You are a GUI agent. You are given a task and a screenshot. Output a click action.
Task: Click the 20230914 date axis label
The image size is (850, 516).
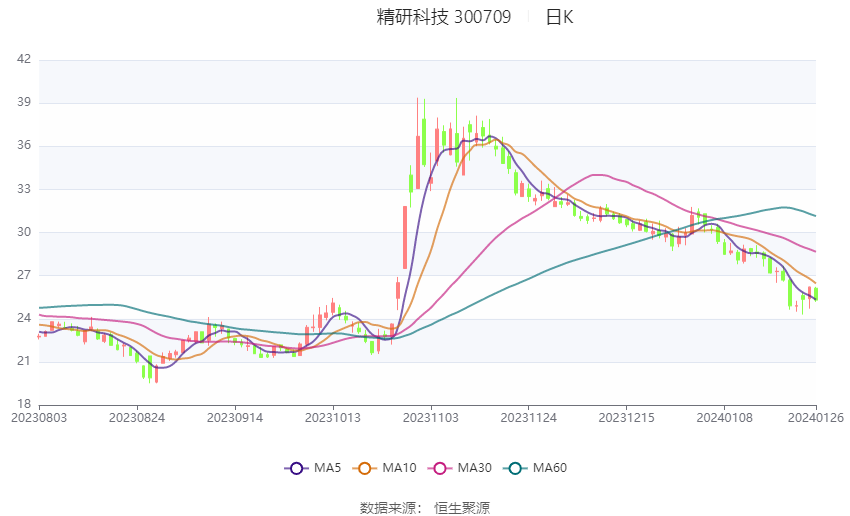(x=235, y=418)
